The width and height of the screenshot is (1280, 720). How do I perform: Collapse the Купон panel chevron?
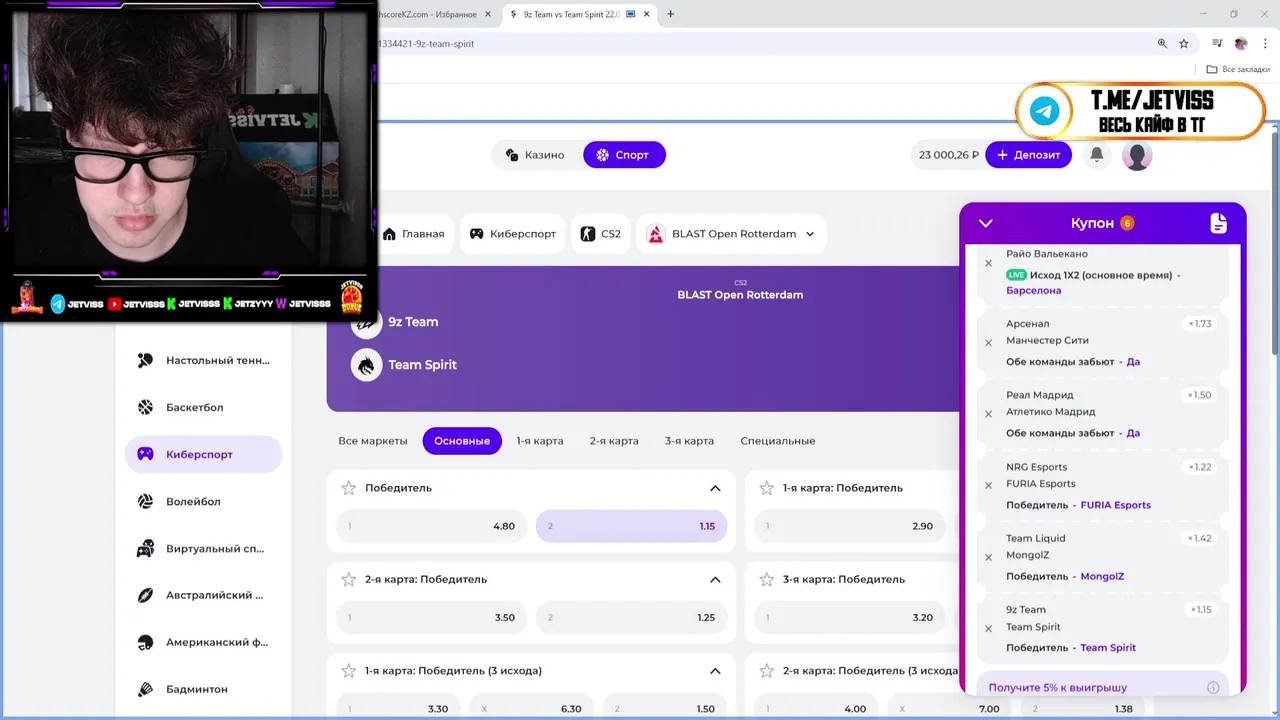985,223
